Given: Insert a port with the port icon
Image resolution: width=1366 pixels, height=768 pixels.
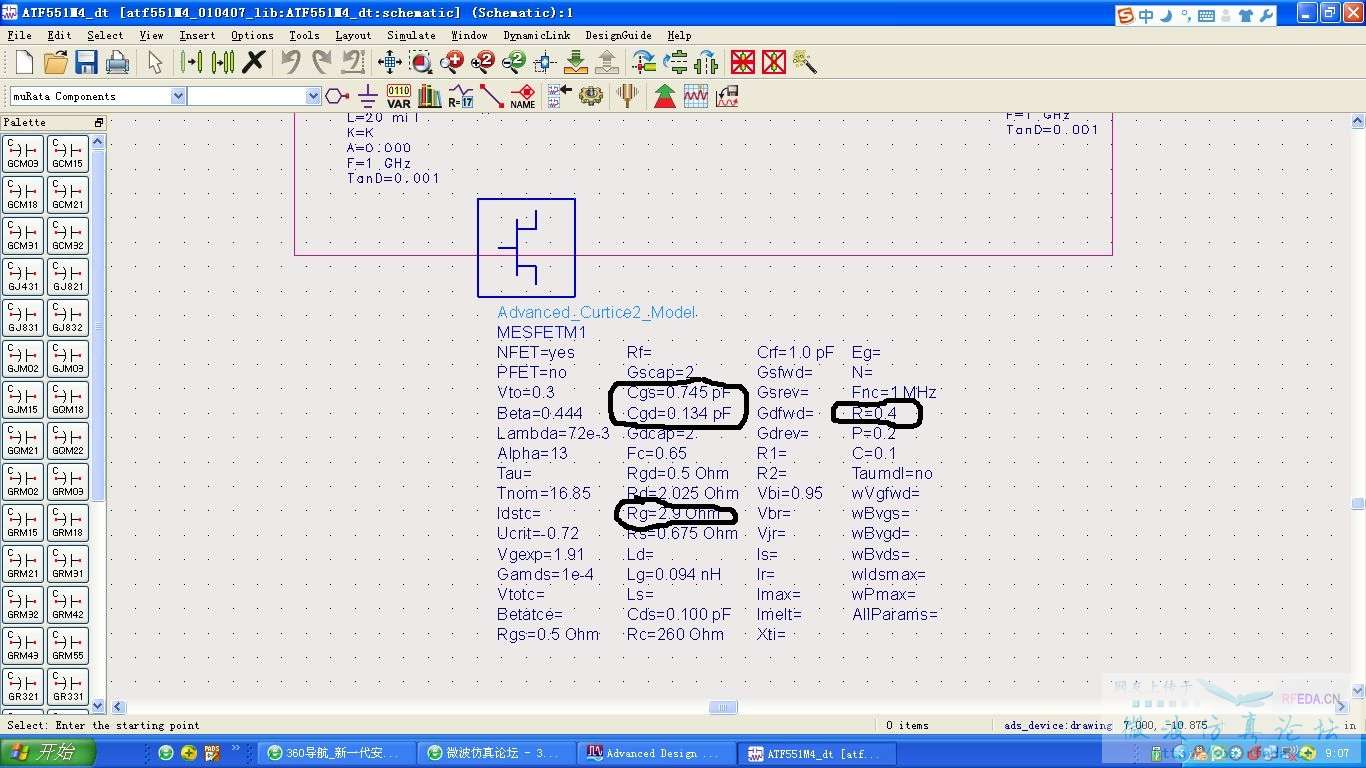Looking at the screenshot, I should [x=337, y=96].
